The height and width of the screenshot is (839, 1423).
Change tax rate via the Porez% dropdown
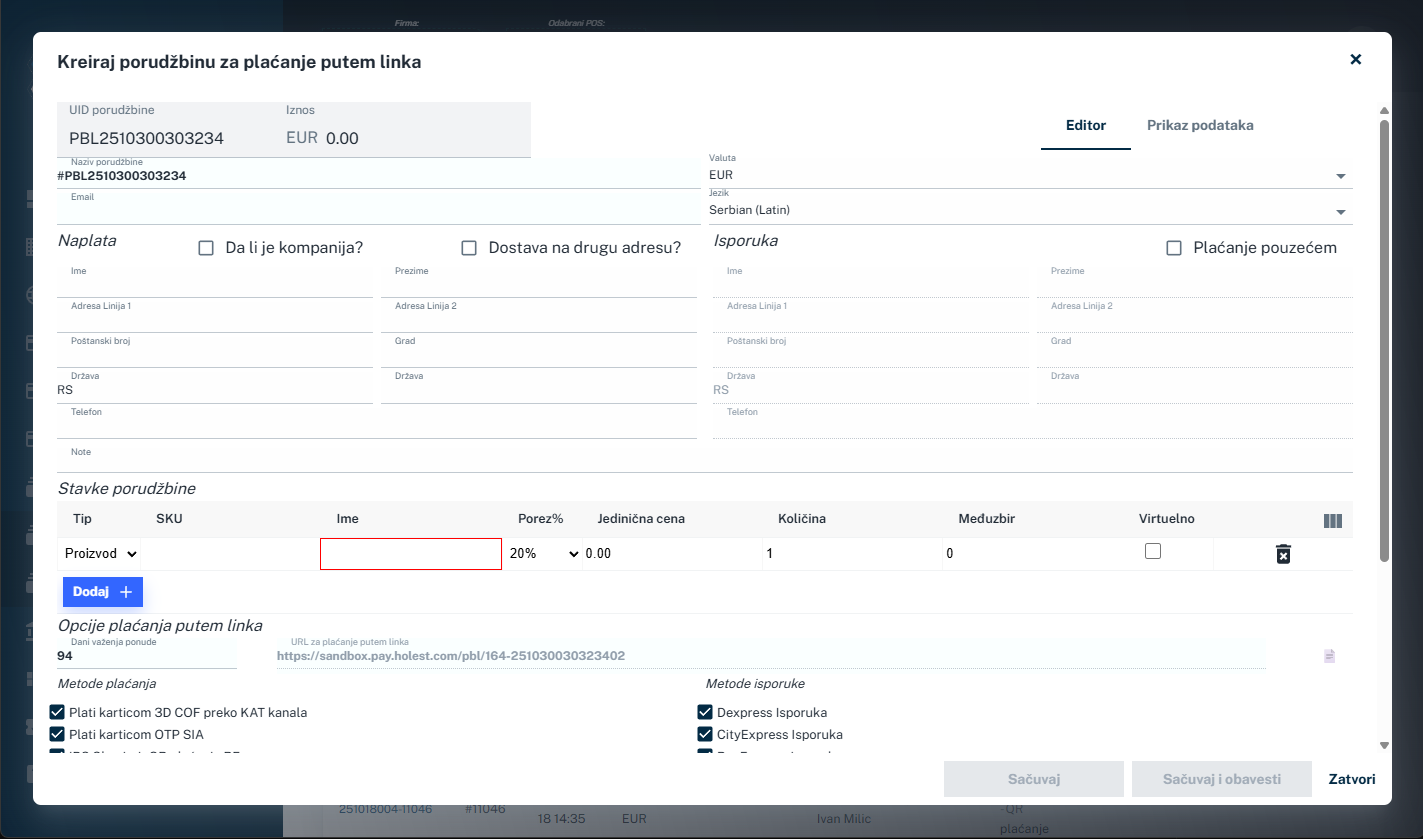[x=544, y=553]
